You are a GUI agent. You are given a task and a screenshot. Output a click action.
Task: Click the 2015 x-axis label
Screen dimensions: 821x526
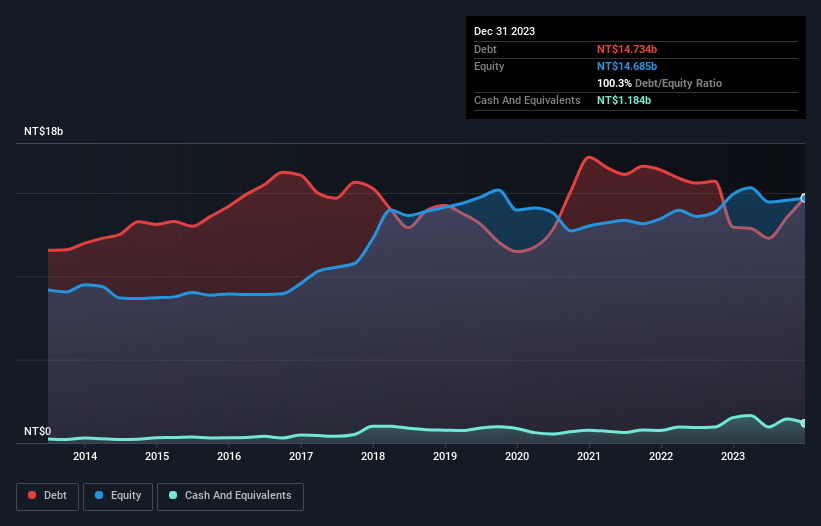157,456
